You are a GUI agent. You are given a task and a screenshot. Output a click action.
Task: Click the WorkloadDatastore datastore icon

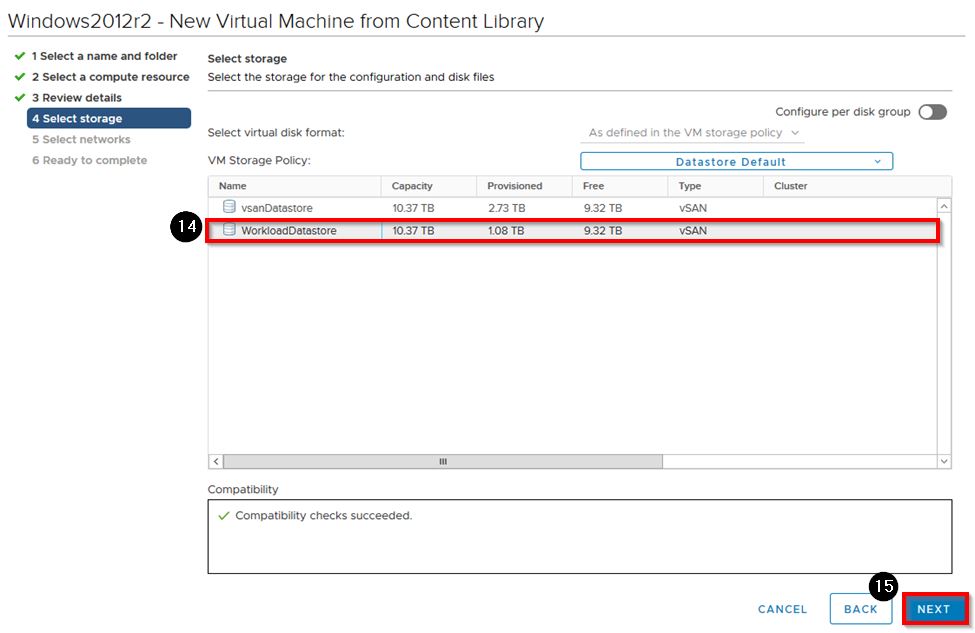click(x=229, y=230)
